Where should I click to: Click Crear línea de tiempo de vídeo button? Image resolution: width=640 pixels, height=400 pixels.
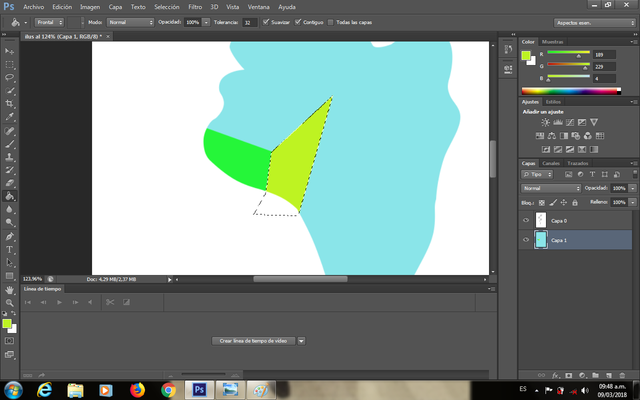click(x=254, y=341)
